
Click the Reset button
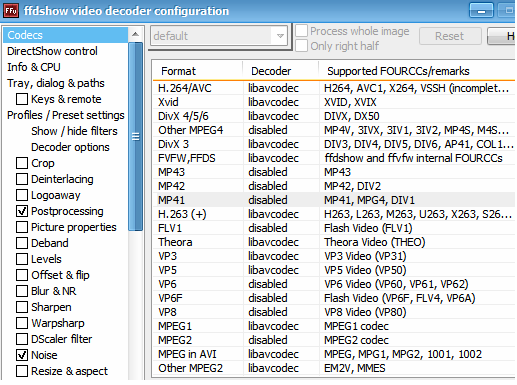click(450, 36)
